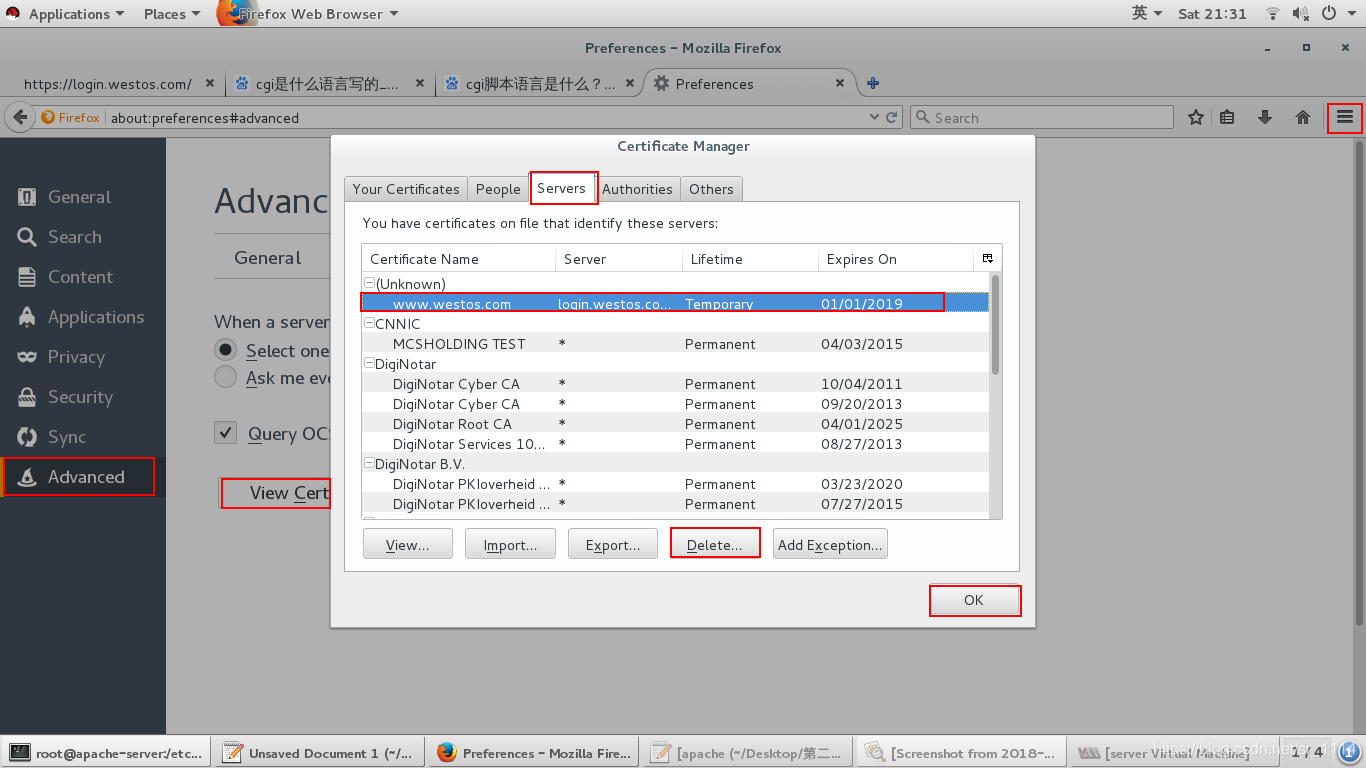Switch to the Authorities tab
Screen dimensions: 1366x768
[x=637, y=189]
